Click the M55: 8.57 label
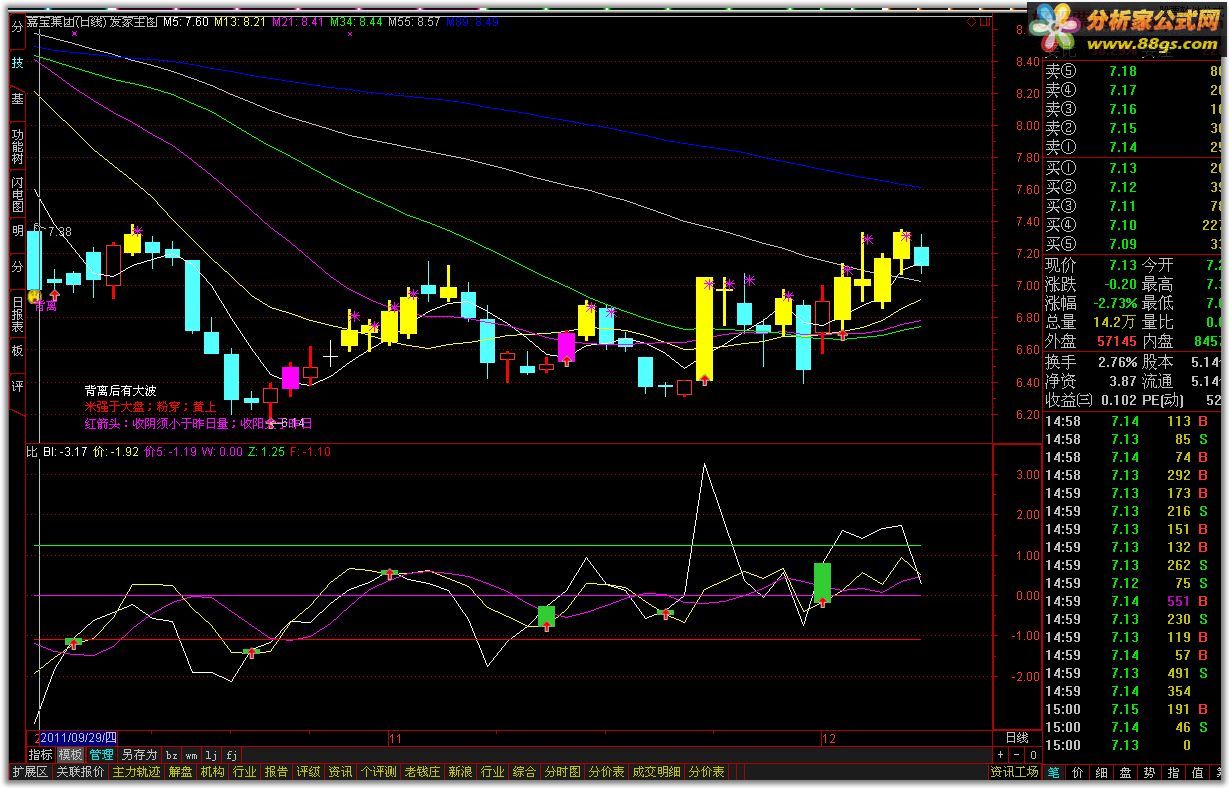Image resolution: width=1229 pixels, height=788 pixels. (x=414, y=21)
